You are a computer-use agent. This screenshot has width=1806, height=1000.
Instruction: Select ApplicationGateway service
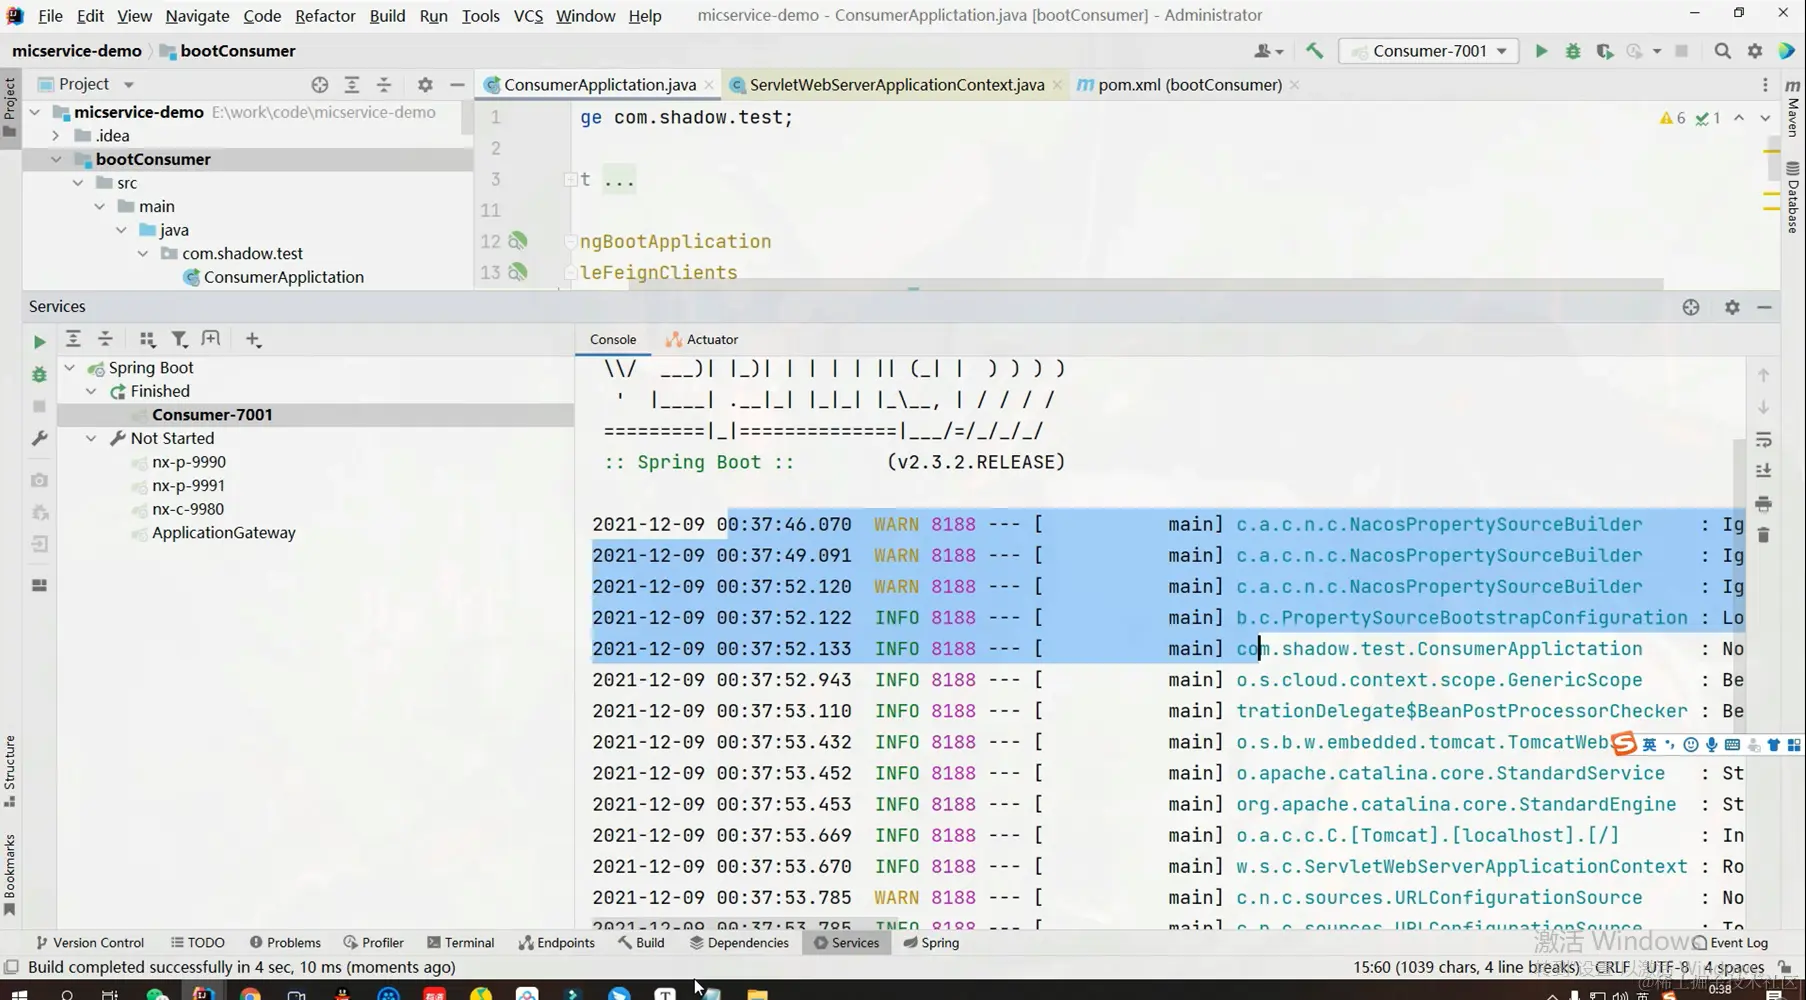click(x=223, y=533)
